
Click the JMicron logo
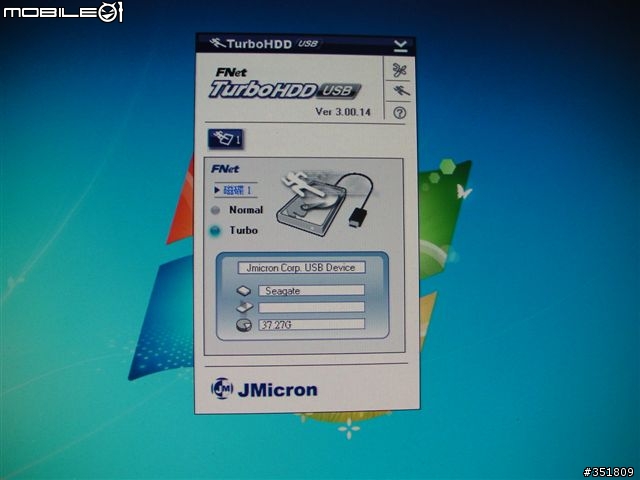pos(264,389)
